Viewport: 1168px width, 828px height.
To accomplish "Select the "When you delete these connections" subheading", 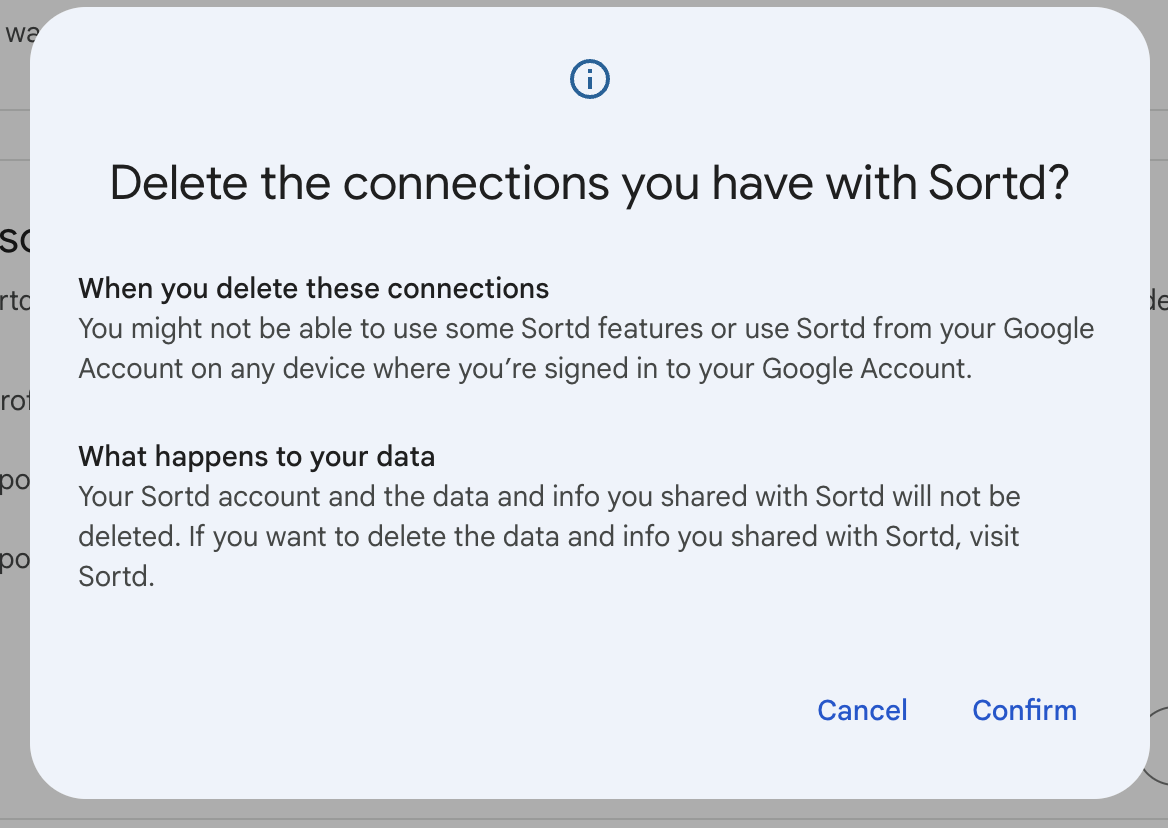I will 313,289.
